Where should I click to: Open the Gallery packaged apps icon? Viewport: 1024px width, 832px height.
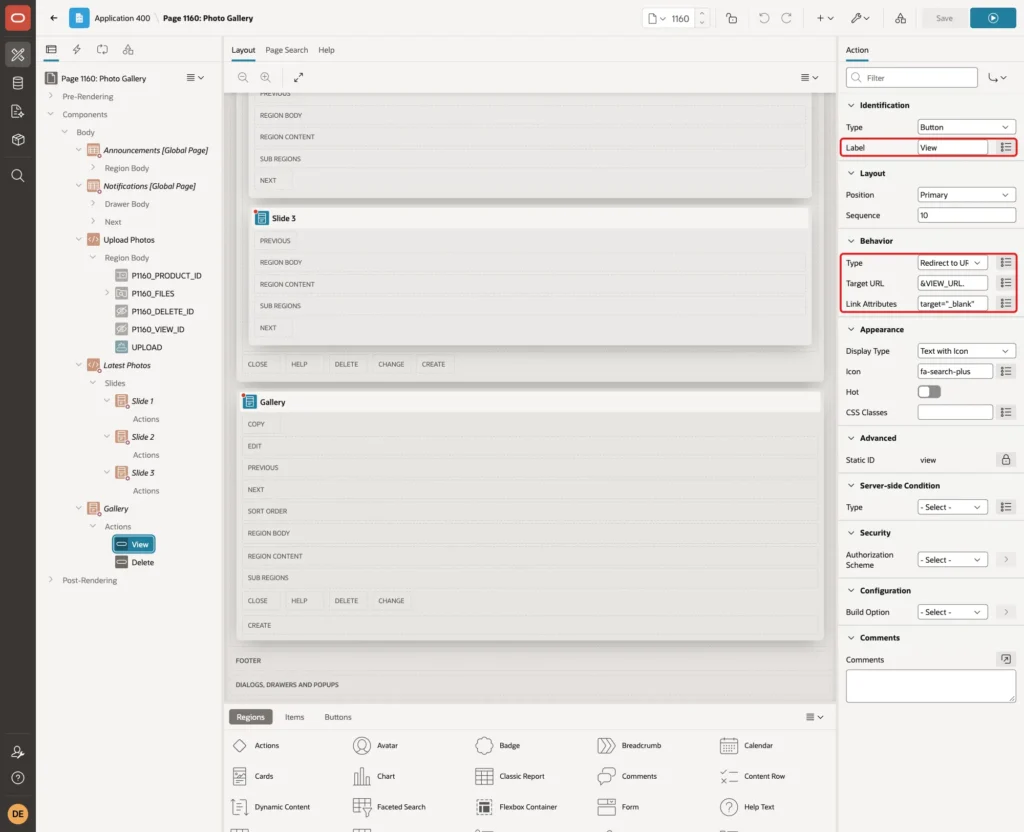pyautogui.click(x=18, y=140)
